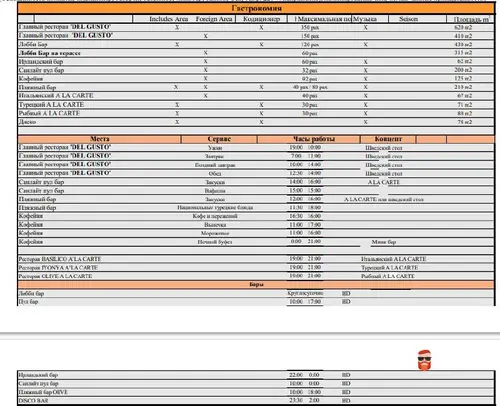Click the Includes Area column header
The width and height of the screenshot is (500, 406).
tap(168, 19)
